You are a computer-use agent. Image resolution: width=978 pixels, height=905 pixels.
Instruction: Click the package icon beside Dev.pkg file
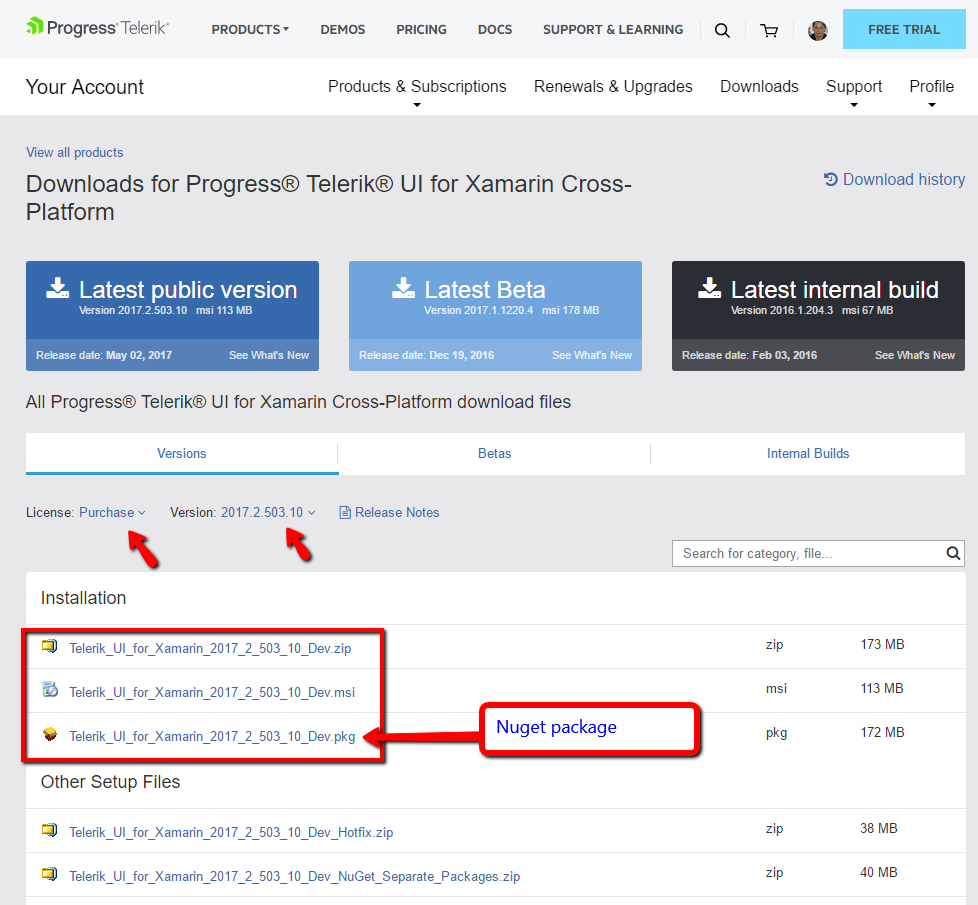(50, 734)
